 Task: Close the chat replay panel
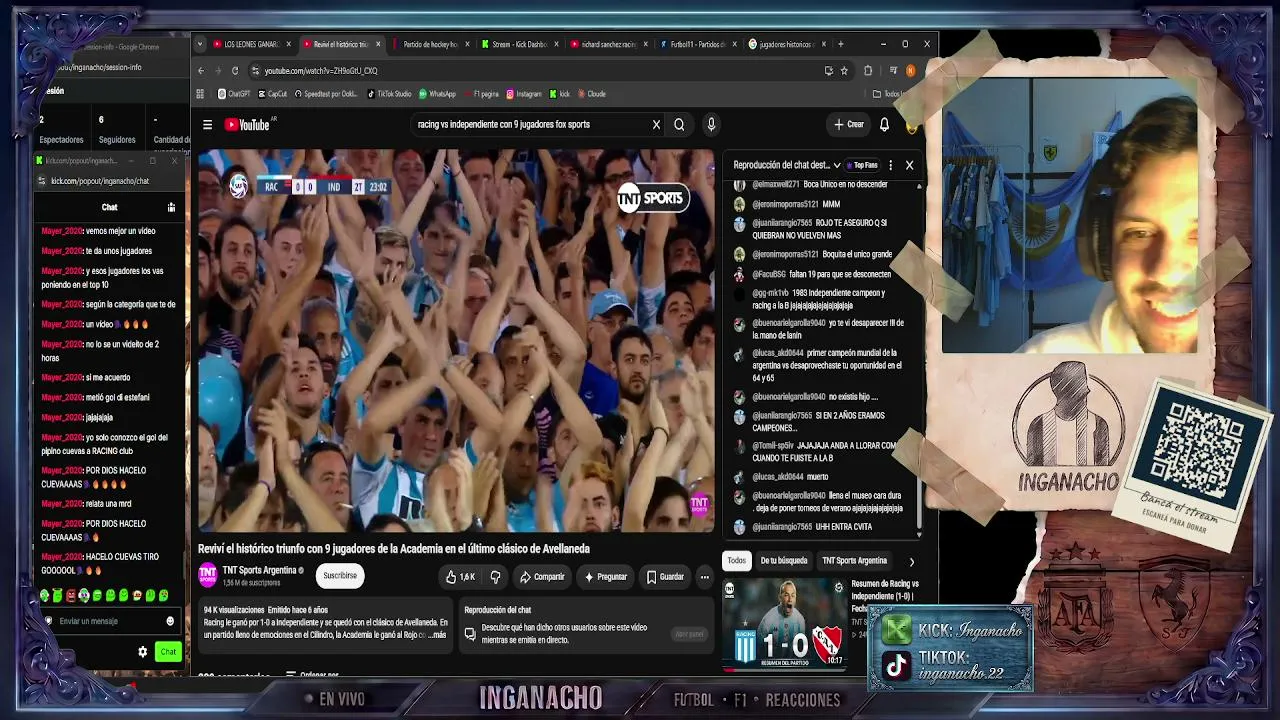(x=909, y=165)
